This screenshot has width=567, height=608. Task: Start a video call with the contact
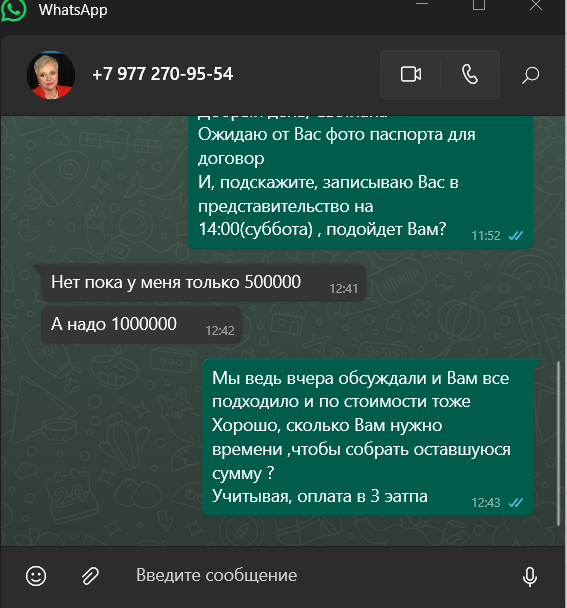click(x=411, y=74)
